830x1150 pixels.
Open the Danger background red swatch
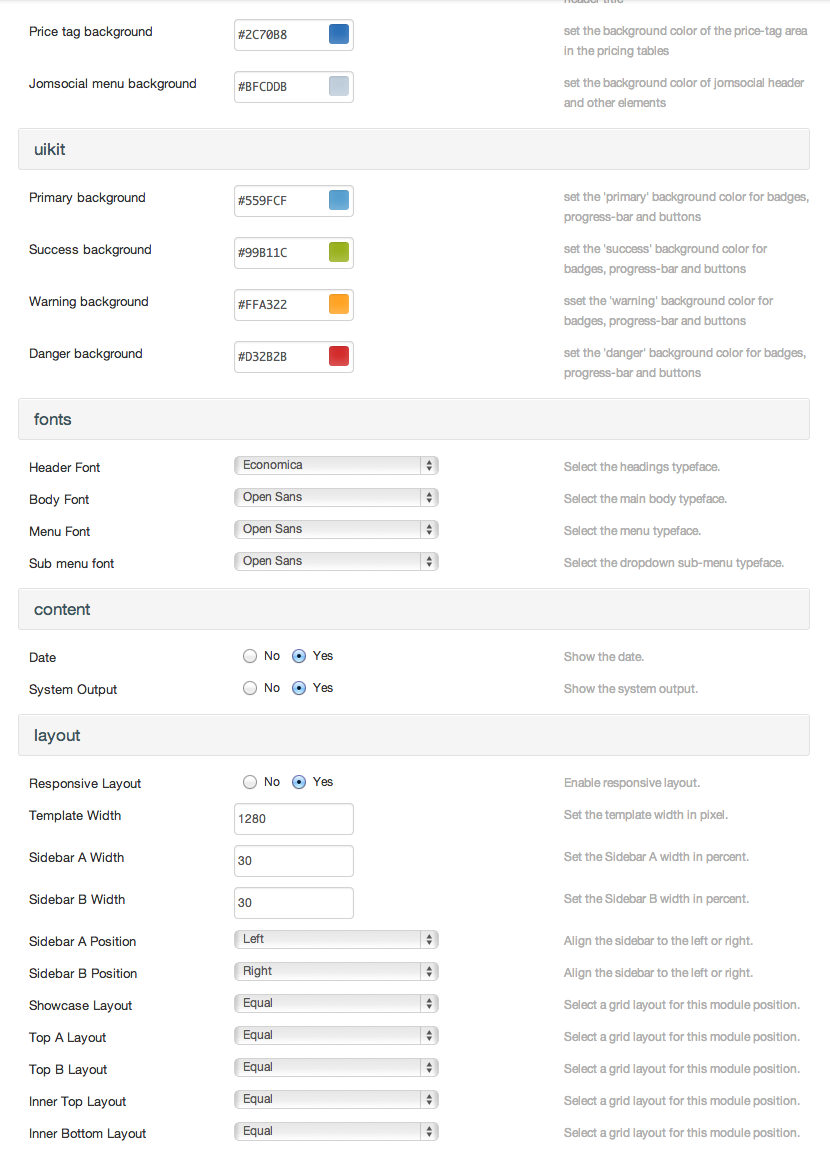[x=339, y=356]
